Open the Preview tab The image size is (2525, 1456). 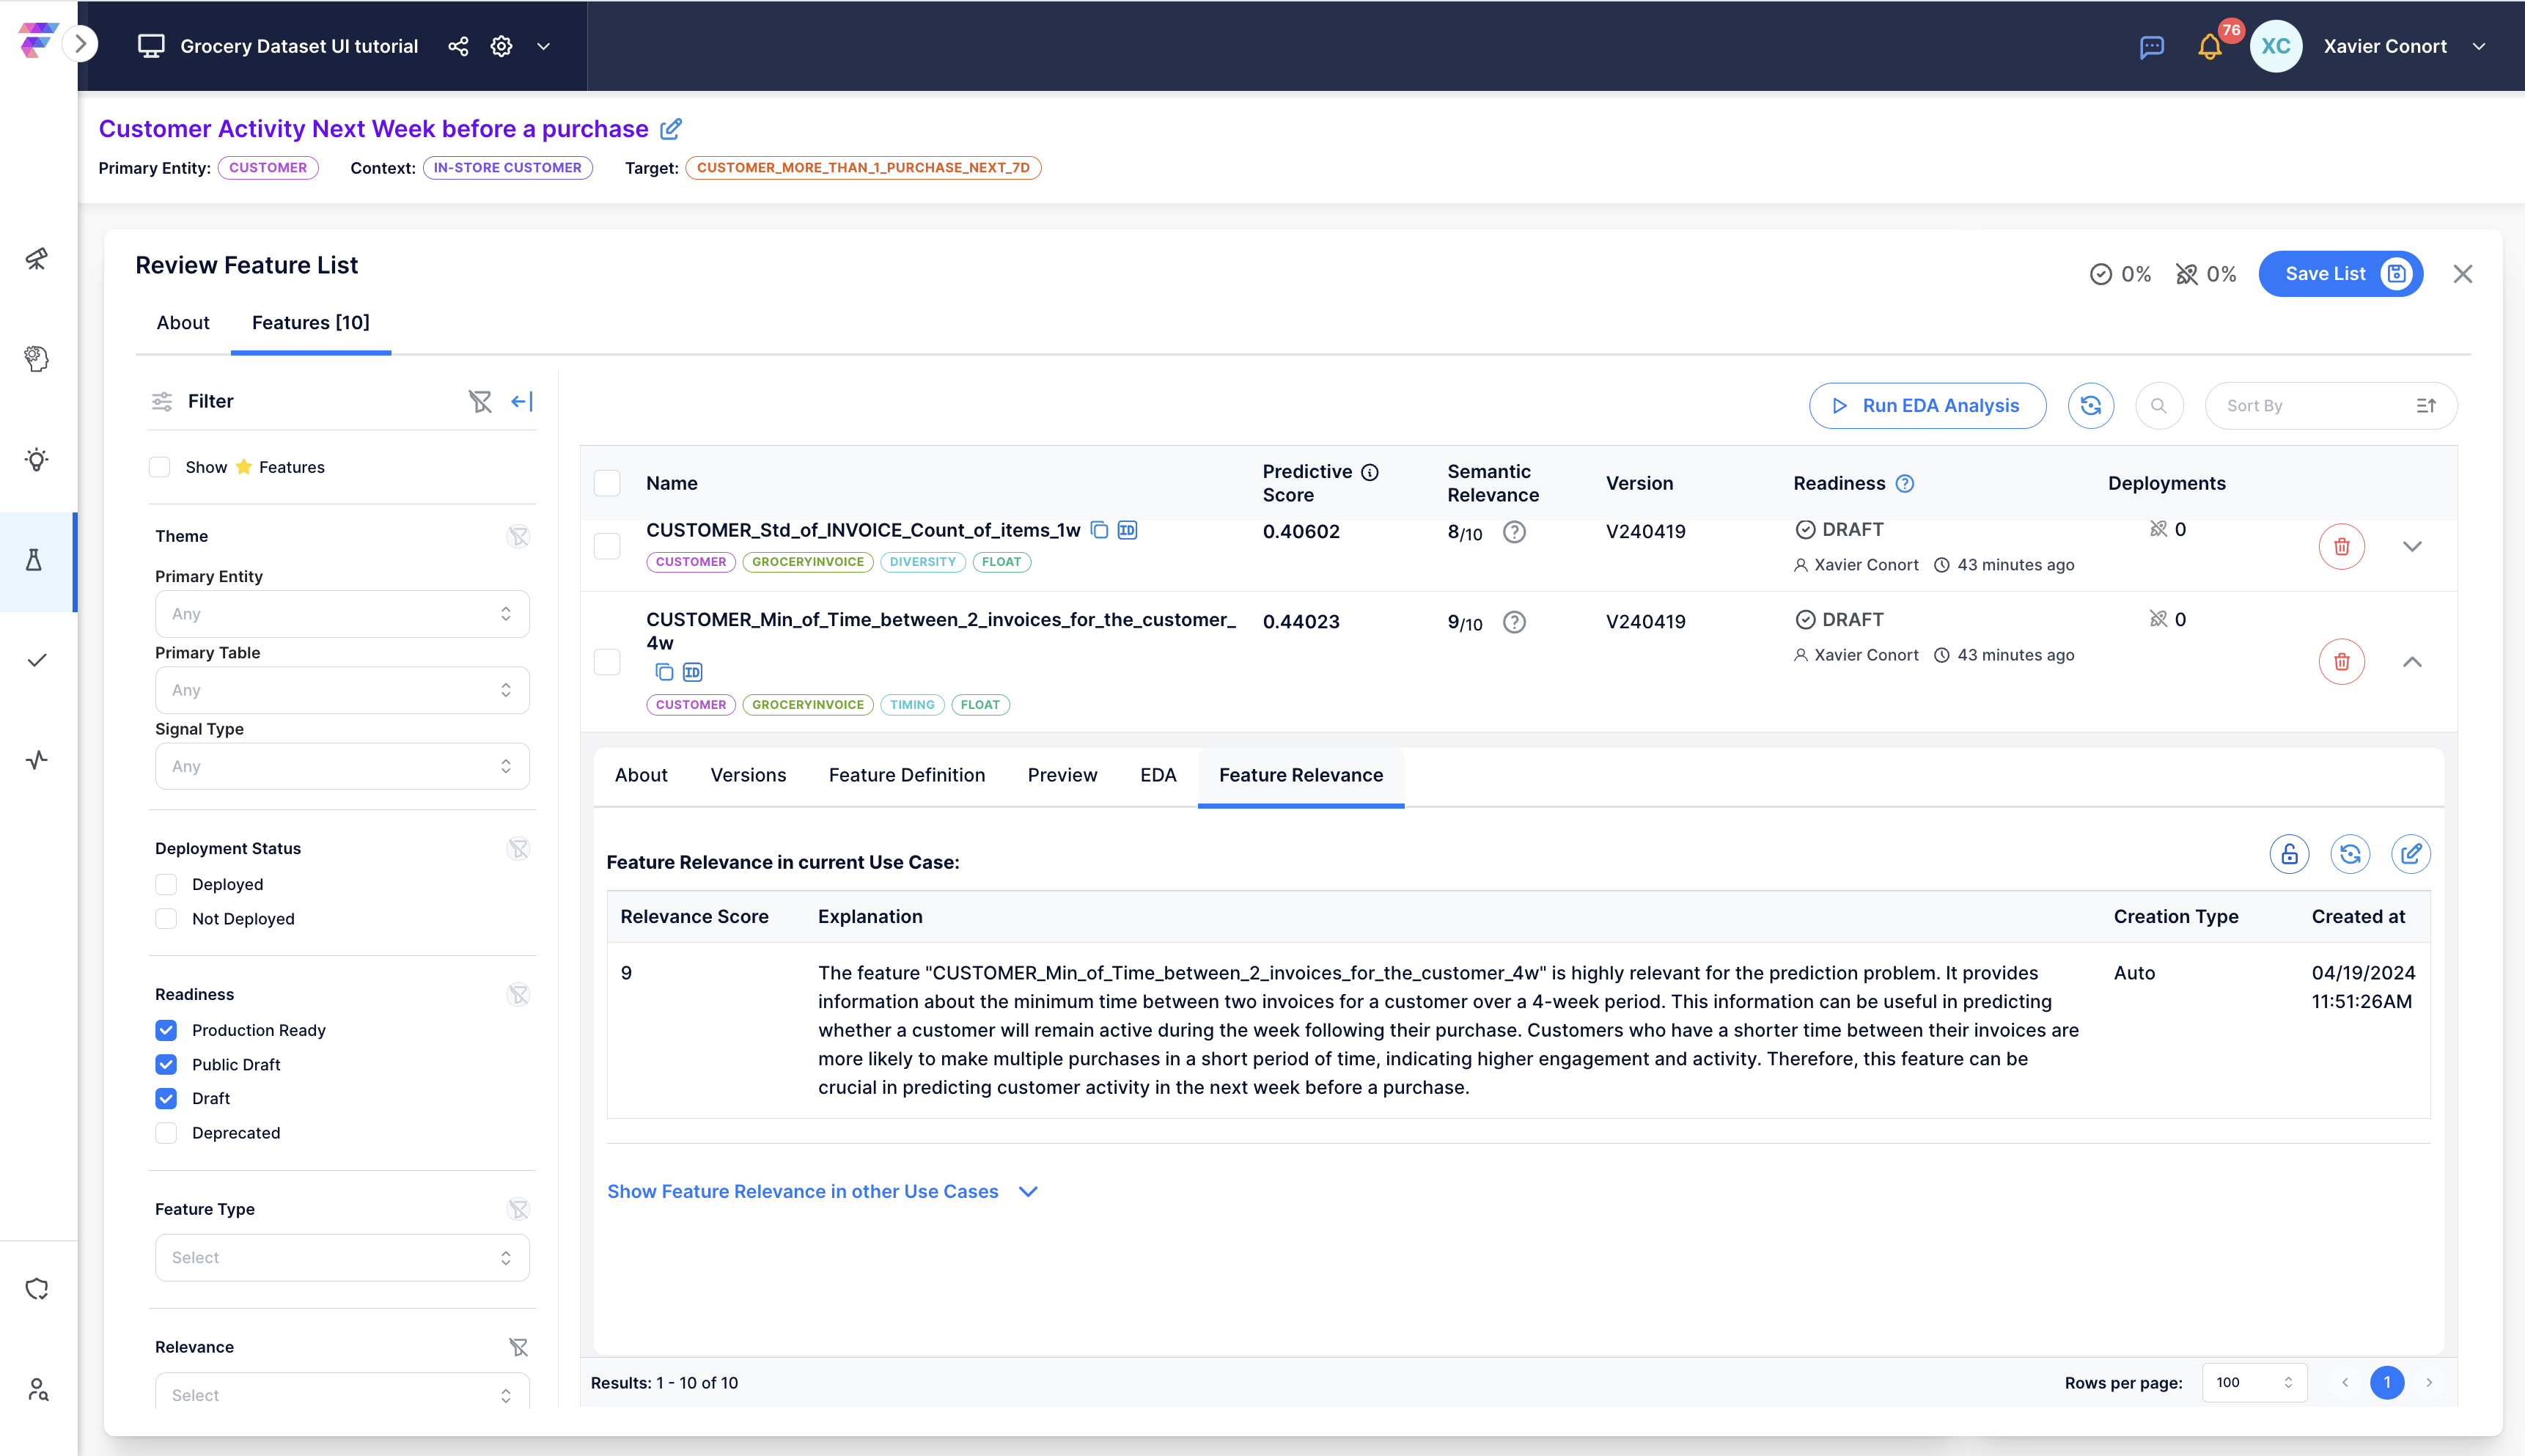tap(1062, 776)
